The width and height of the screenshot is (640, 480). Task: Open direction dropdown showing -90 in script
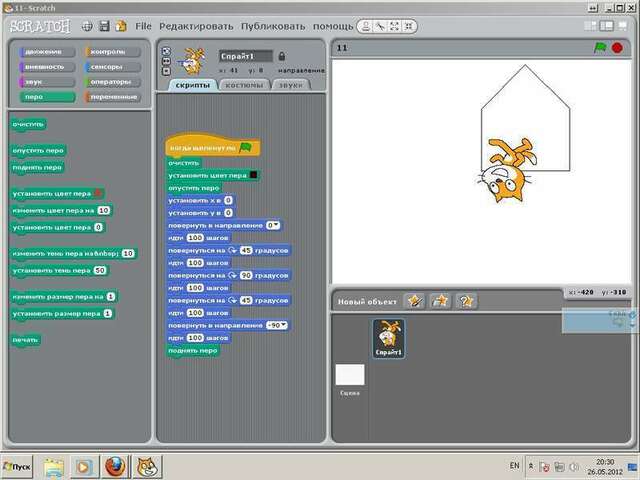coord(277,325)
